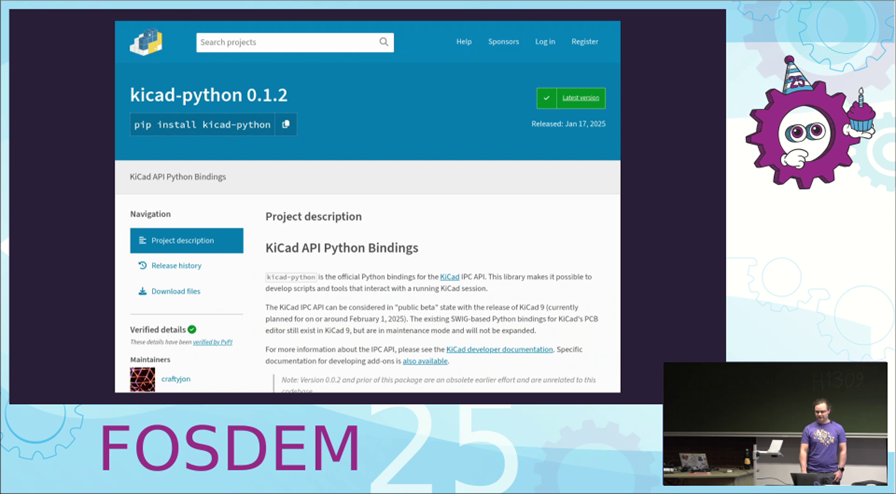Click the Project description list icon

(142, 241)
